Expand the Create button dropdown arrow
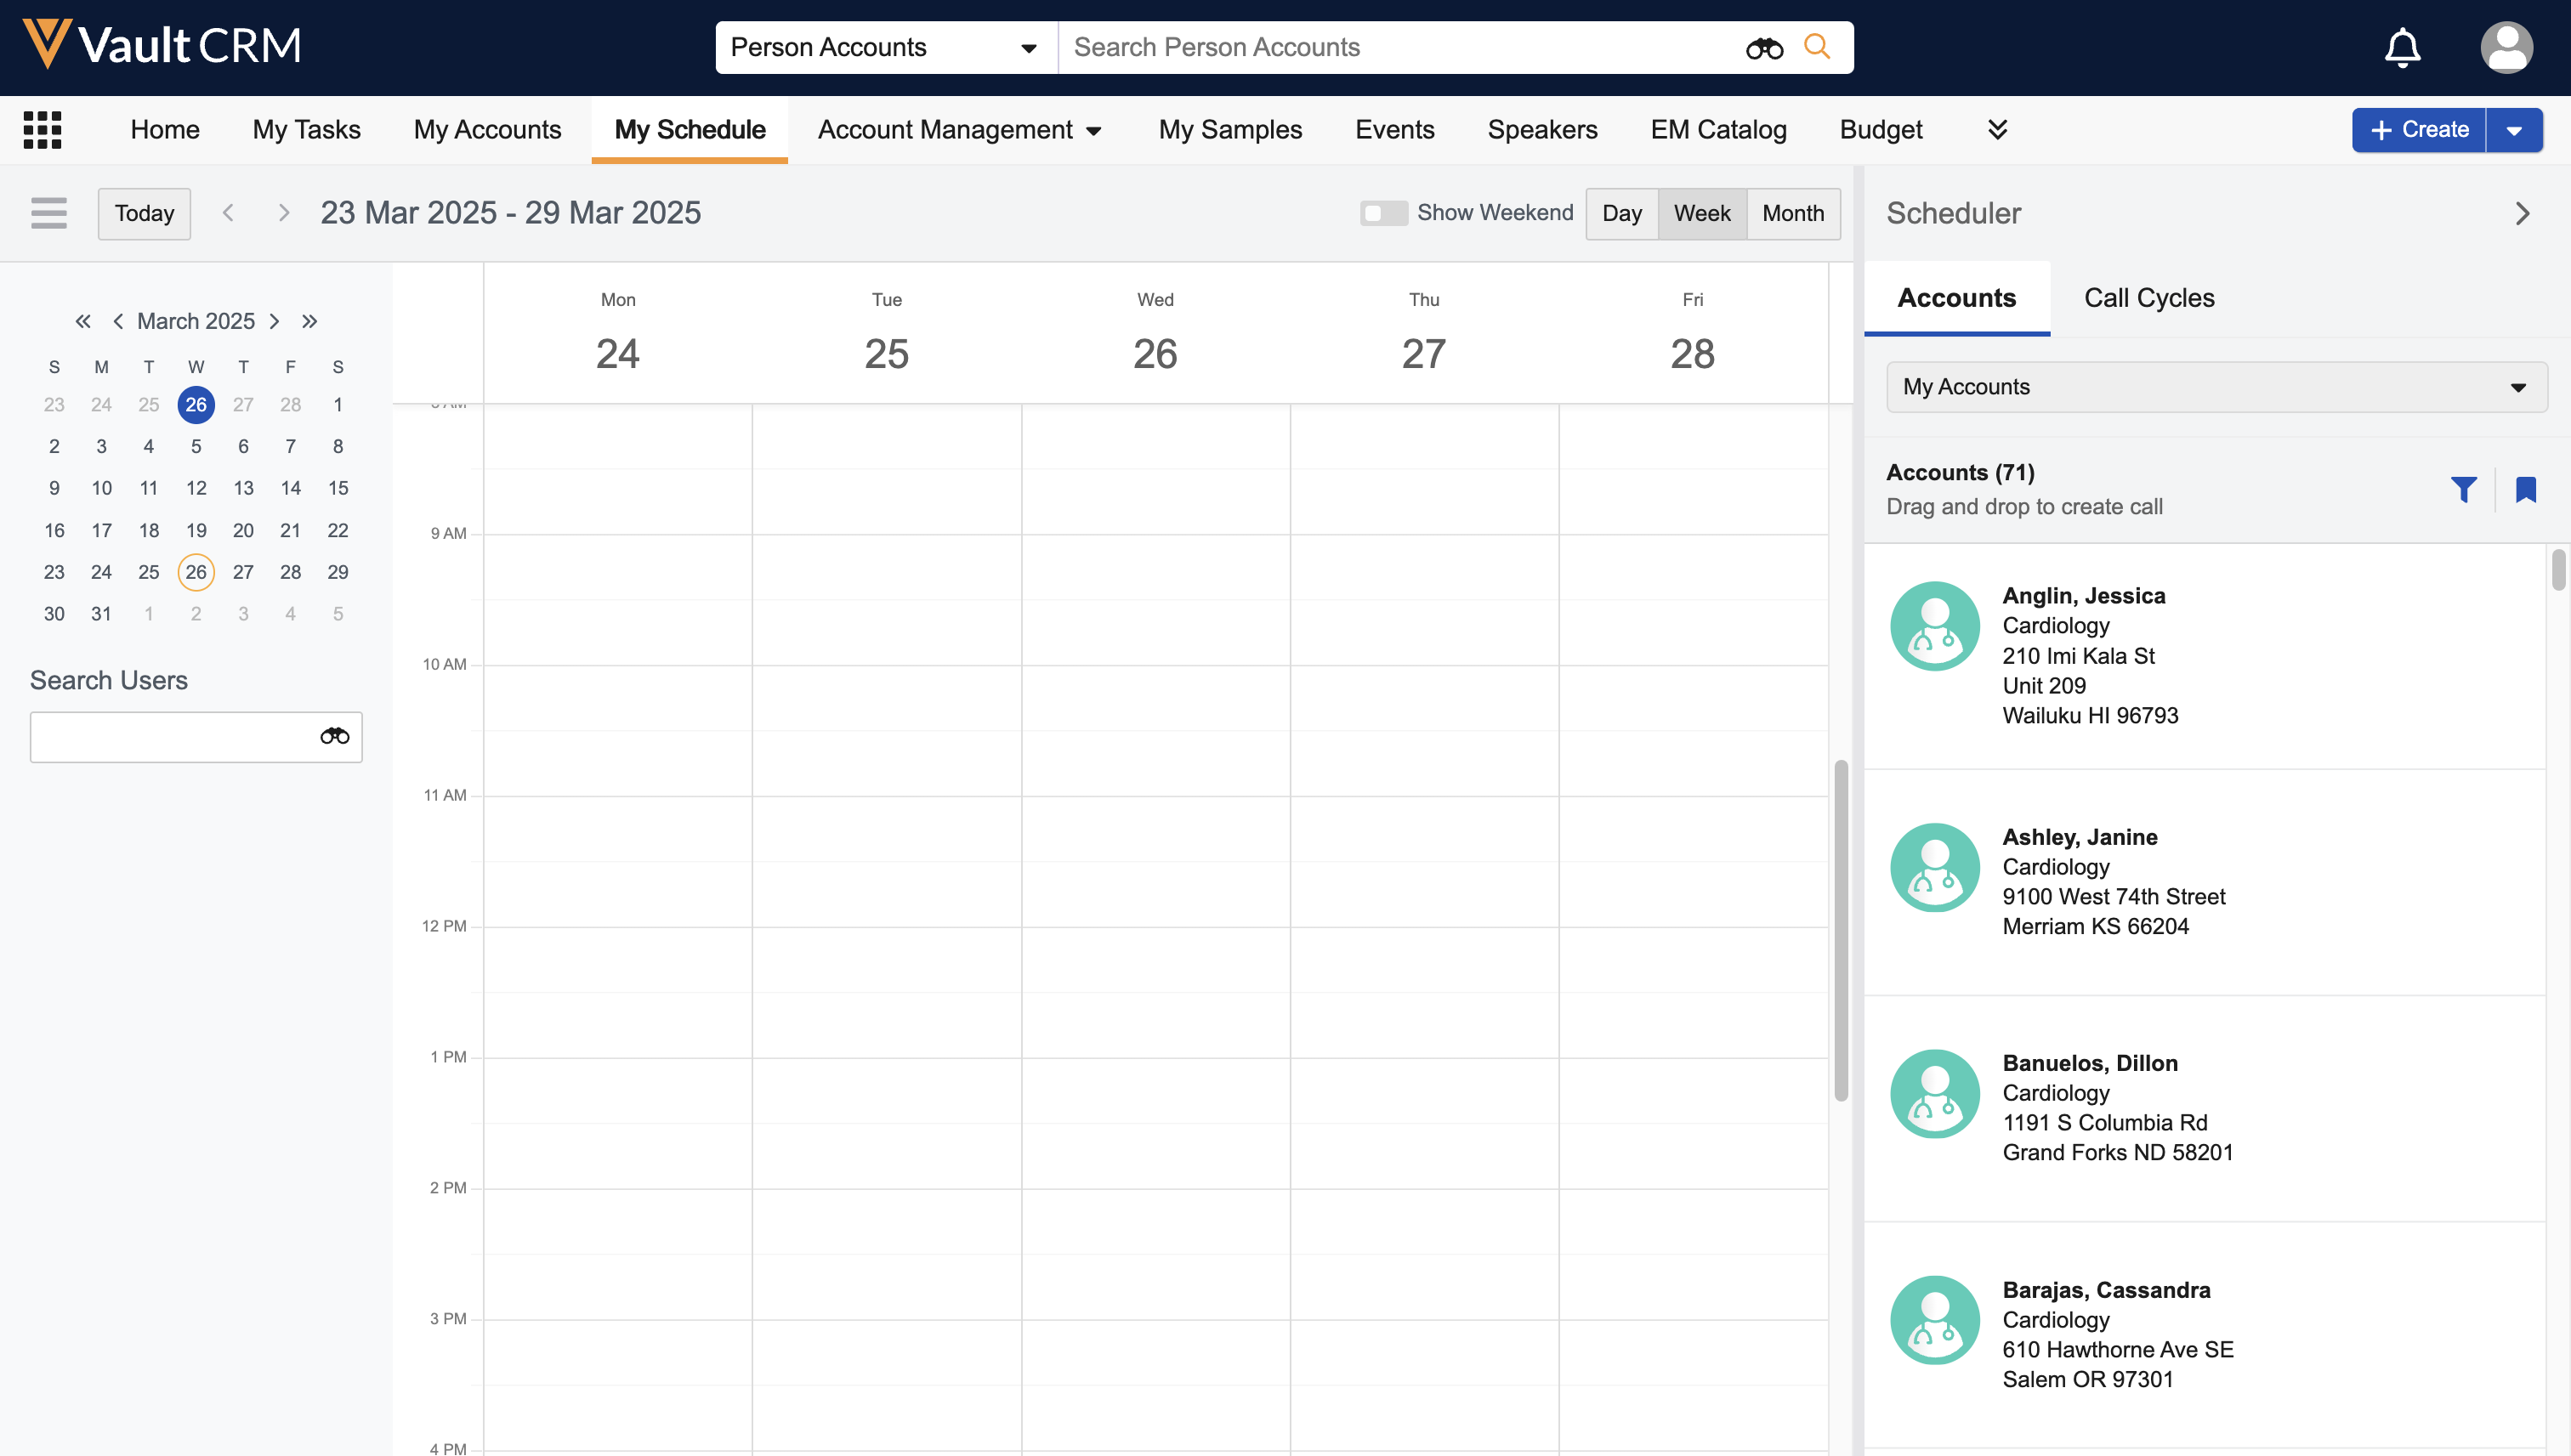Screen dimensions: 2571x1456 click(x=2514, y=130)
